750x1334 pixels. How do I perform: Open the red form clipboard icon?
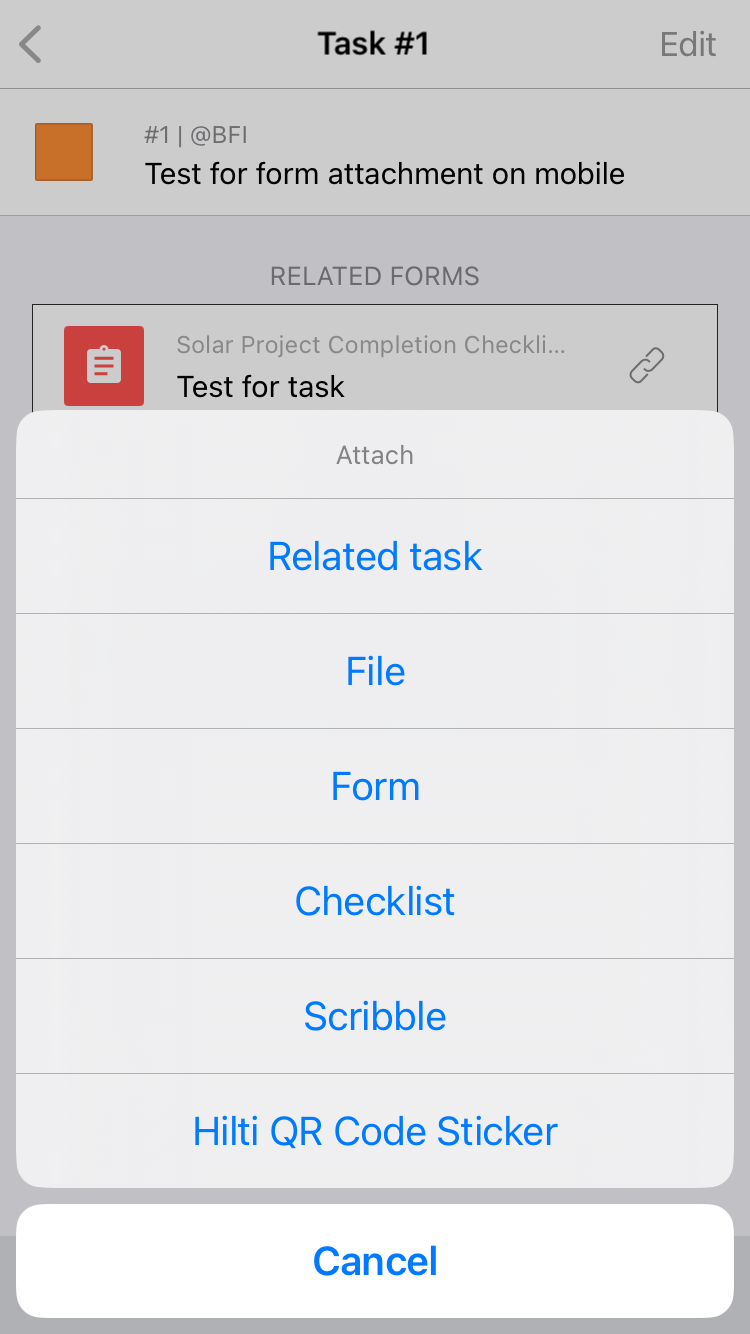click(x=104, y=366)
